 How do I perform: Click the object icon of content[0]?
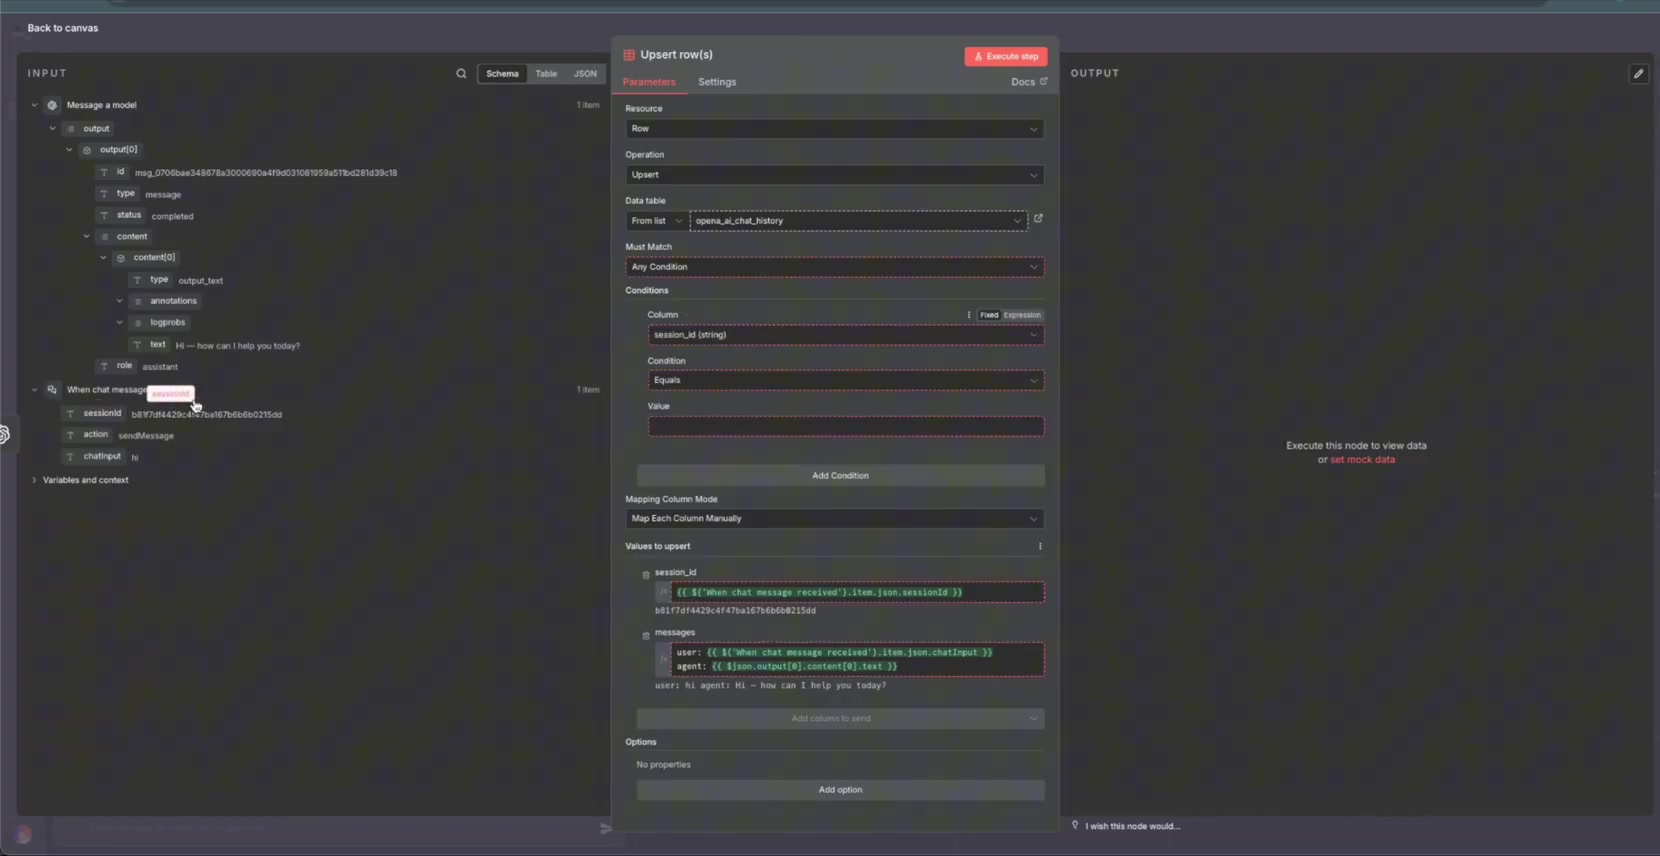tap(121, 258)
